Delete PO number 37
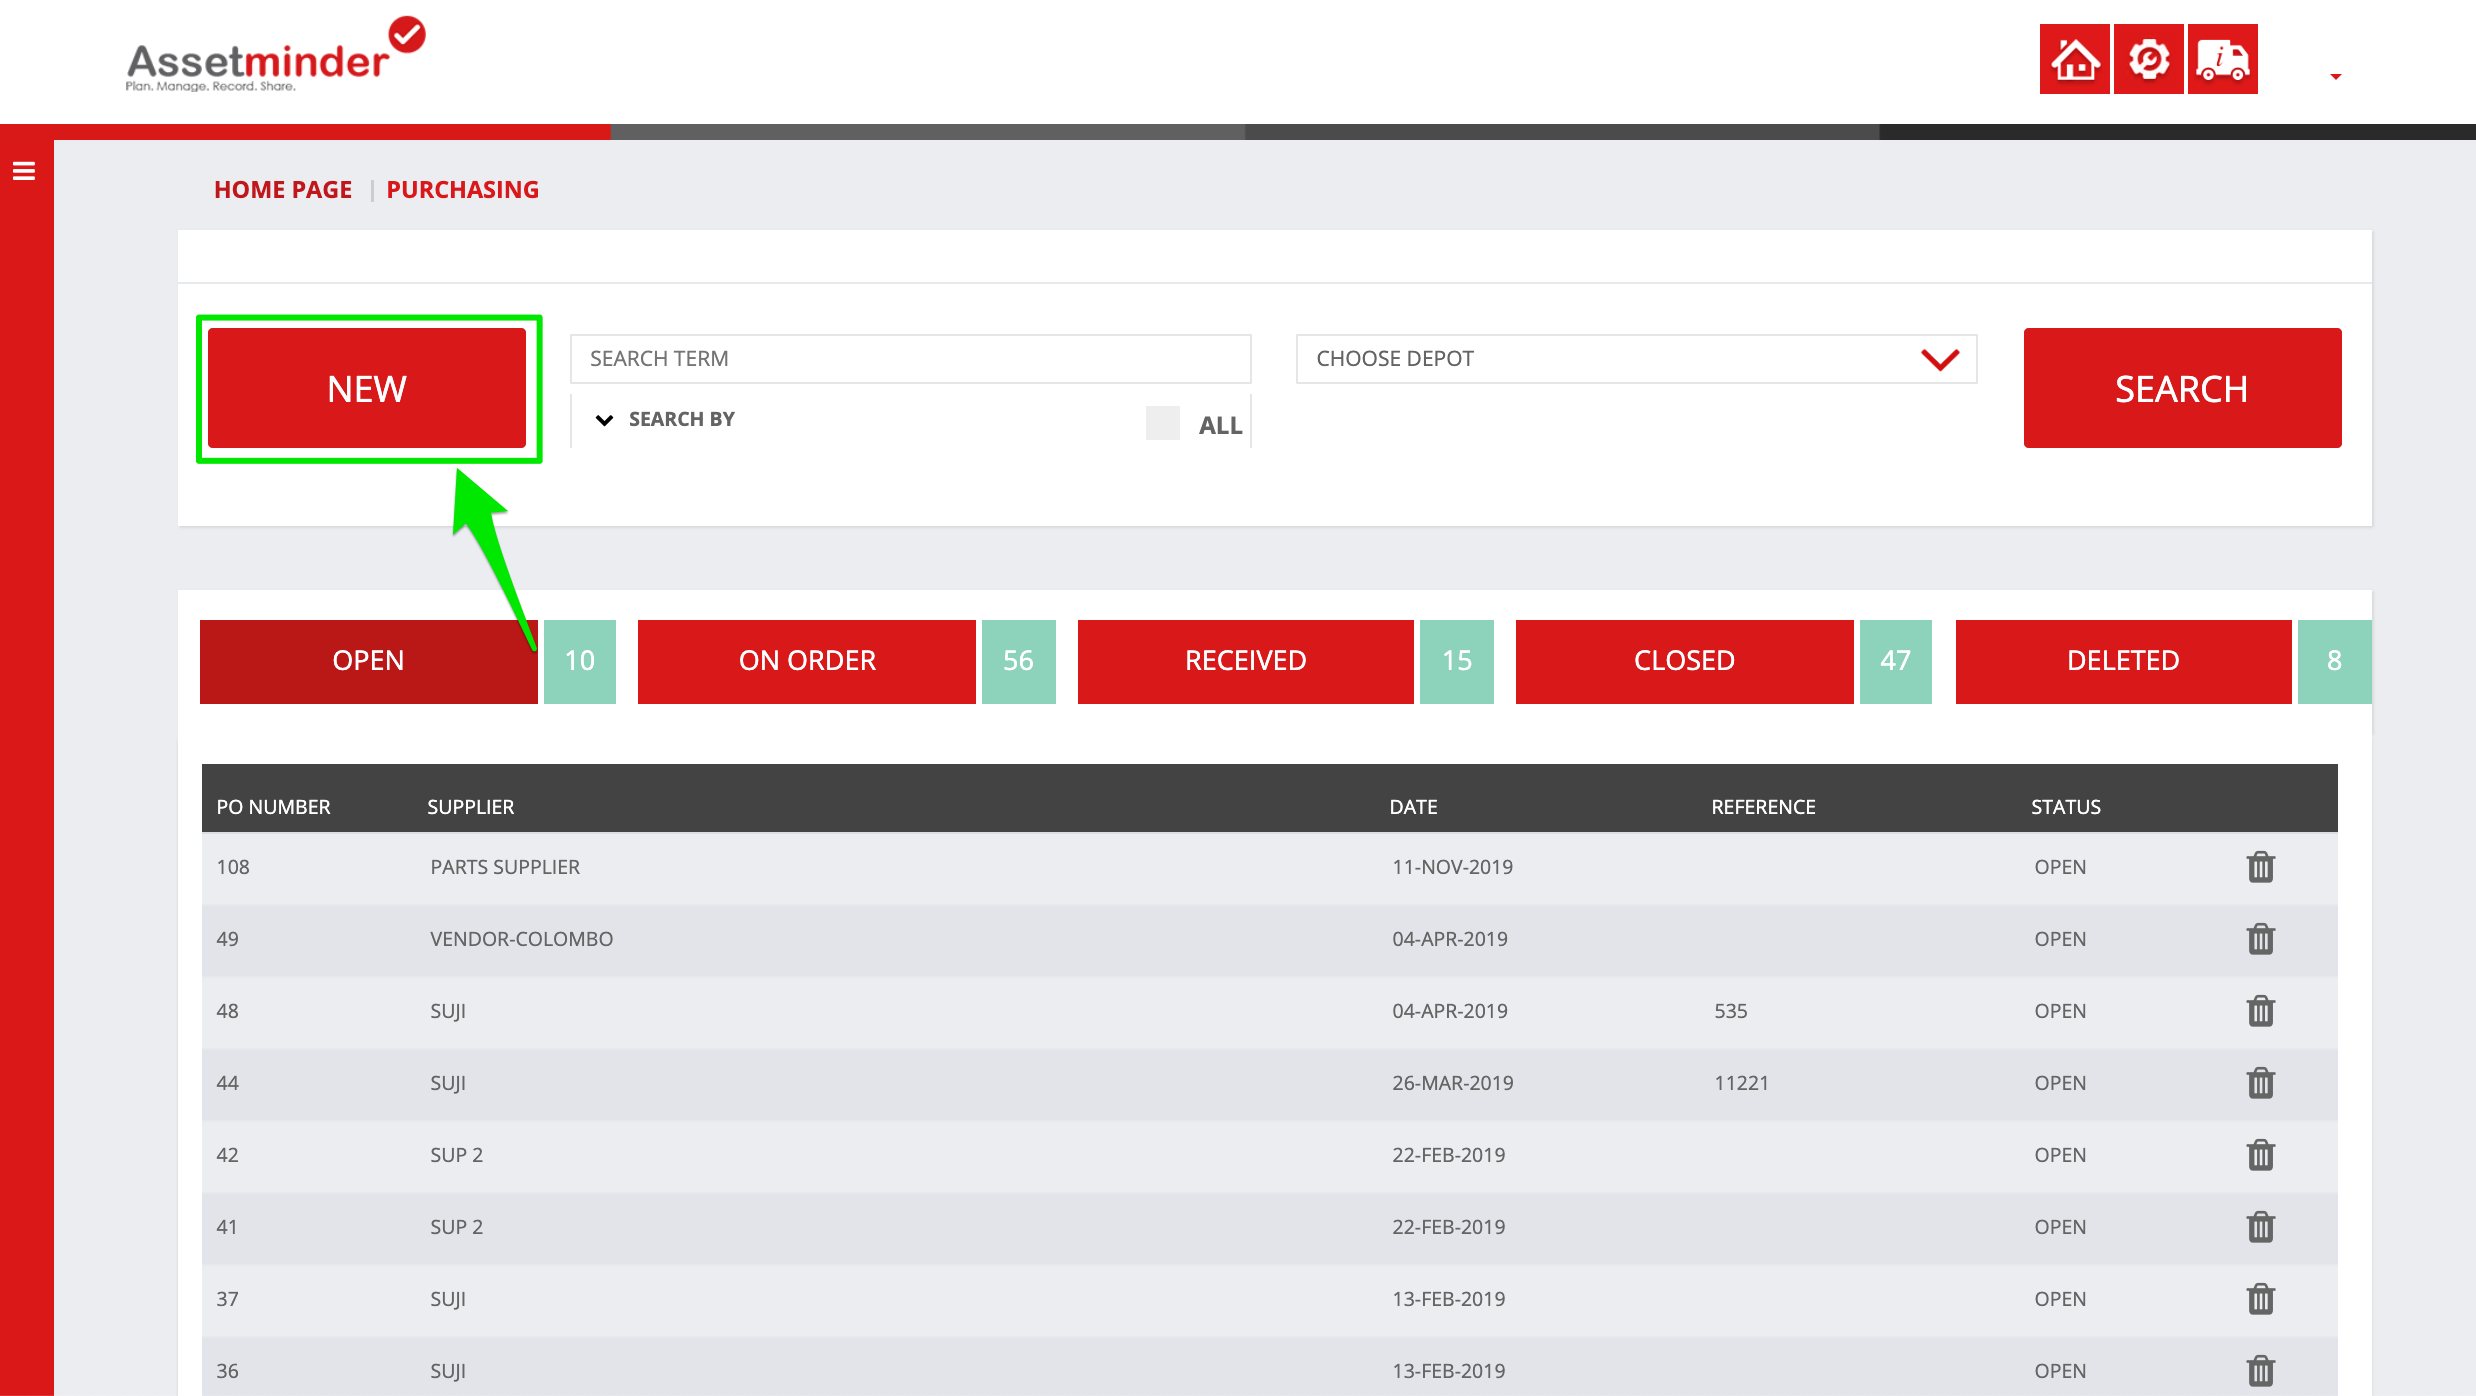 2260,1299
